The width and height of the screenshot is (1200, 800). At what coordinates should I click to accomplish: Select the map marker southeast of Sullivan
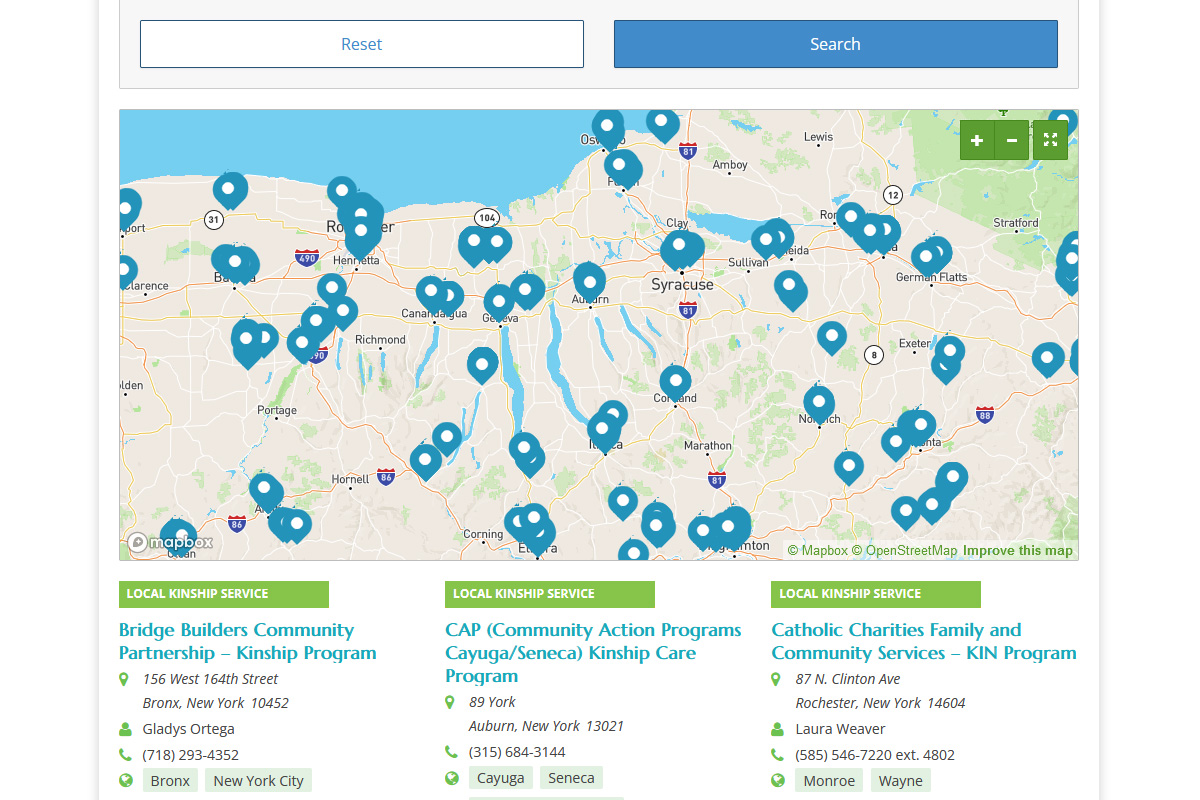790,288
